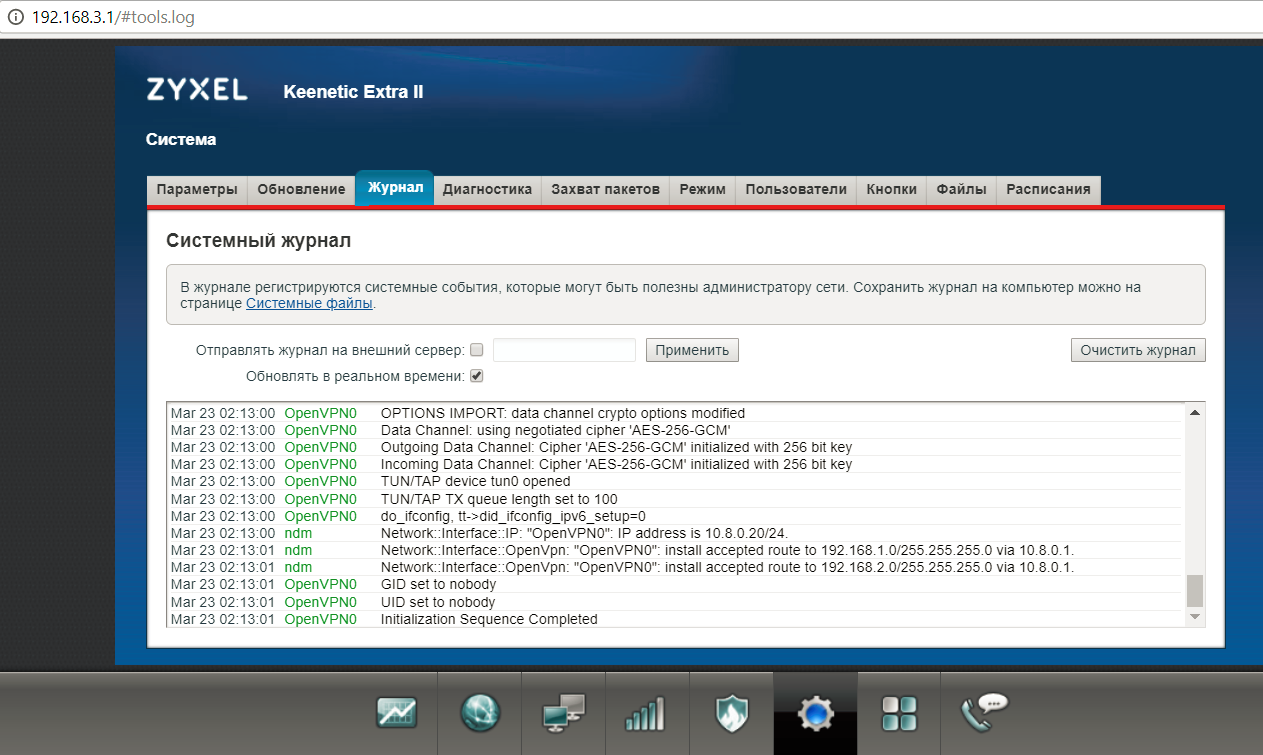1263x755 pixels.
Task: Switch to the Захват пакетов tab
Action: (x=605, y=189)
